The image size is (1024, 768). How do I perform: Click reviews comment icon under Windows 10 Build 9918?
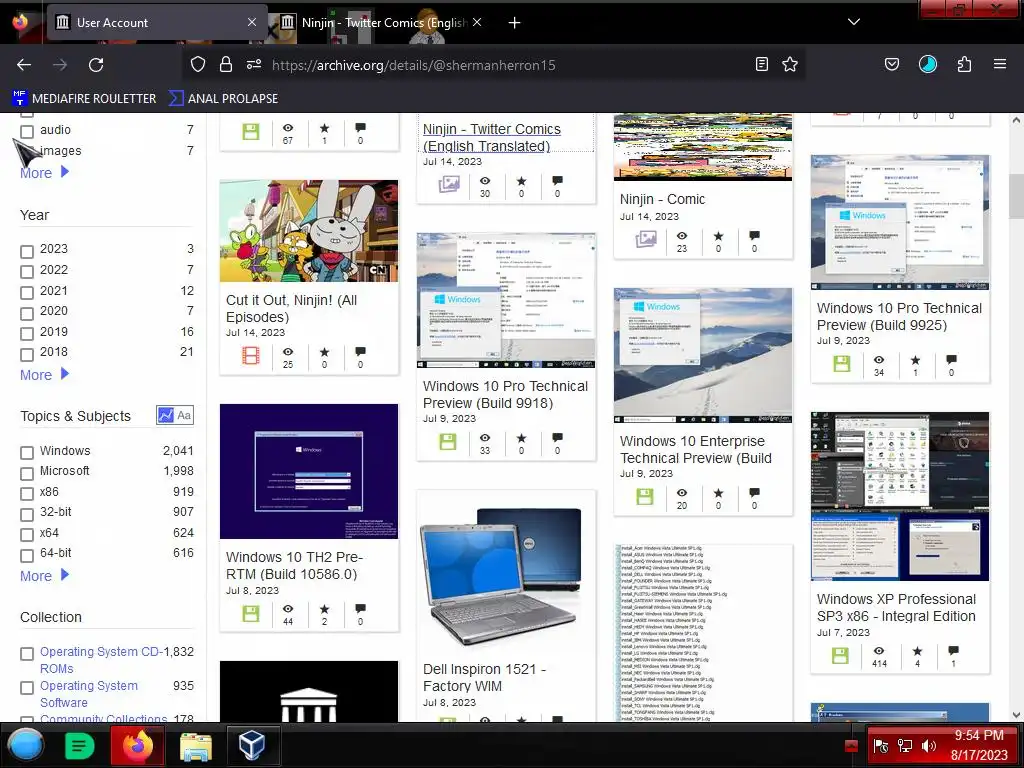coord(557,438)
